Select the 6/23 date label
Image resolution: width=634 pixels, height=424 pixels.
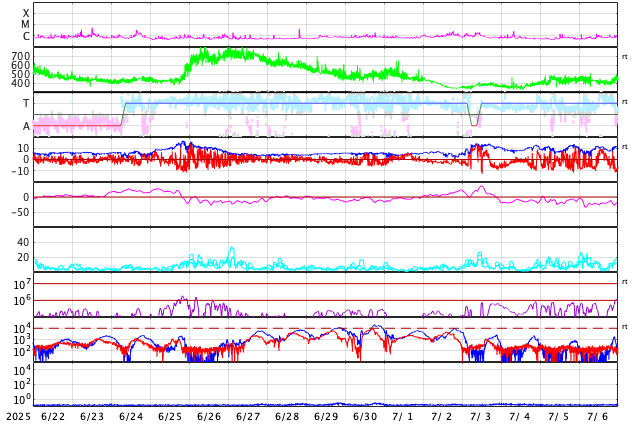tap(92, 416)
